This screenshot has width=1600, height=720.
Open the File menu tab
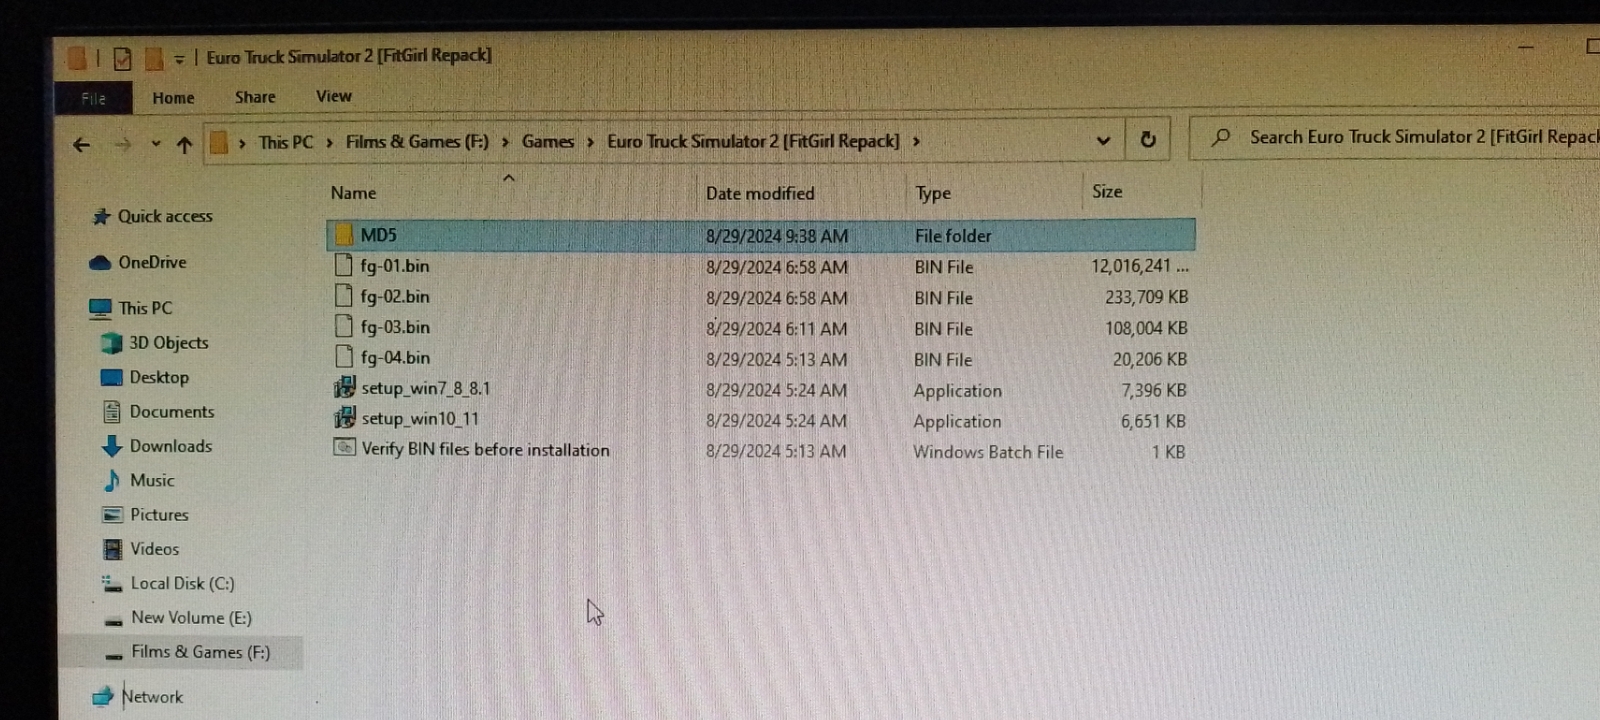coord(93,98)
